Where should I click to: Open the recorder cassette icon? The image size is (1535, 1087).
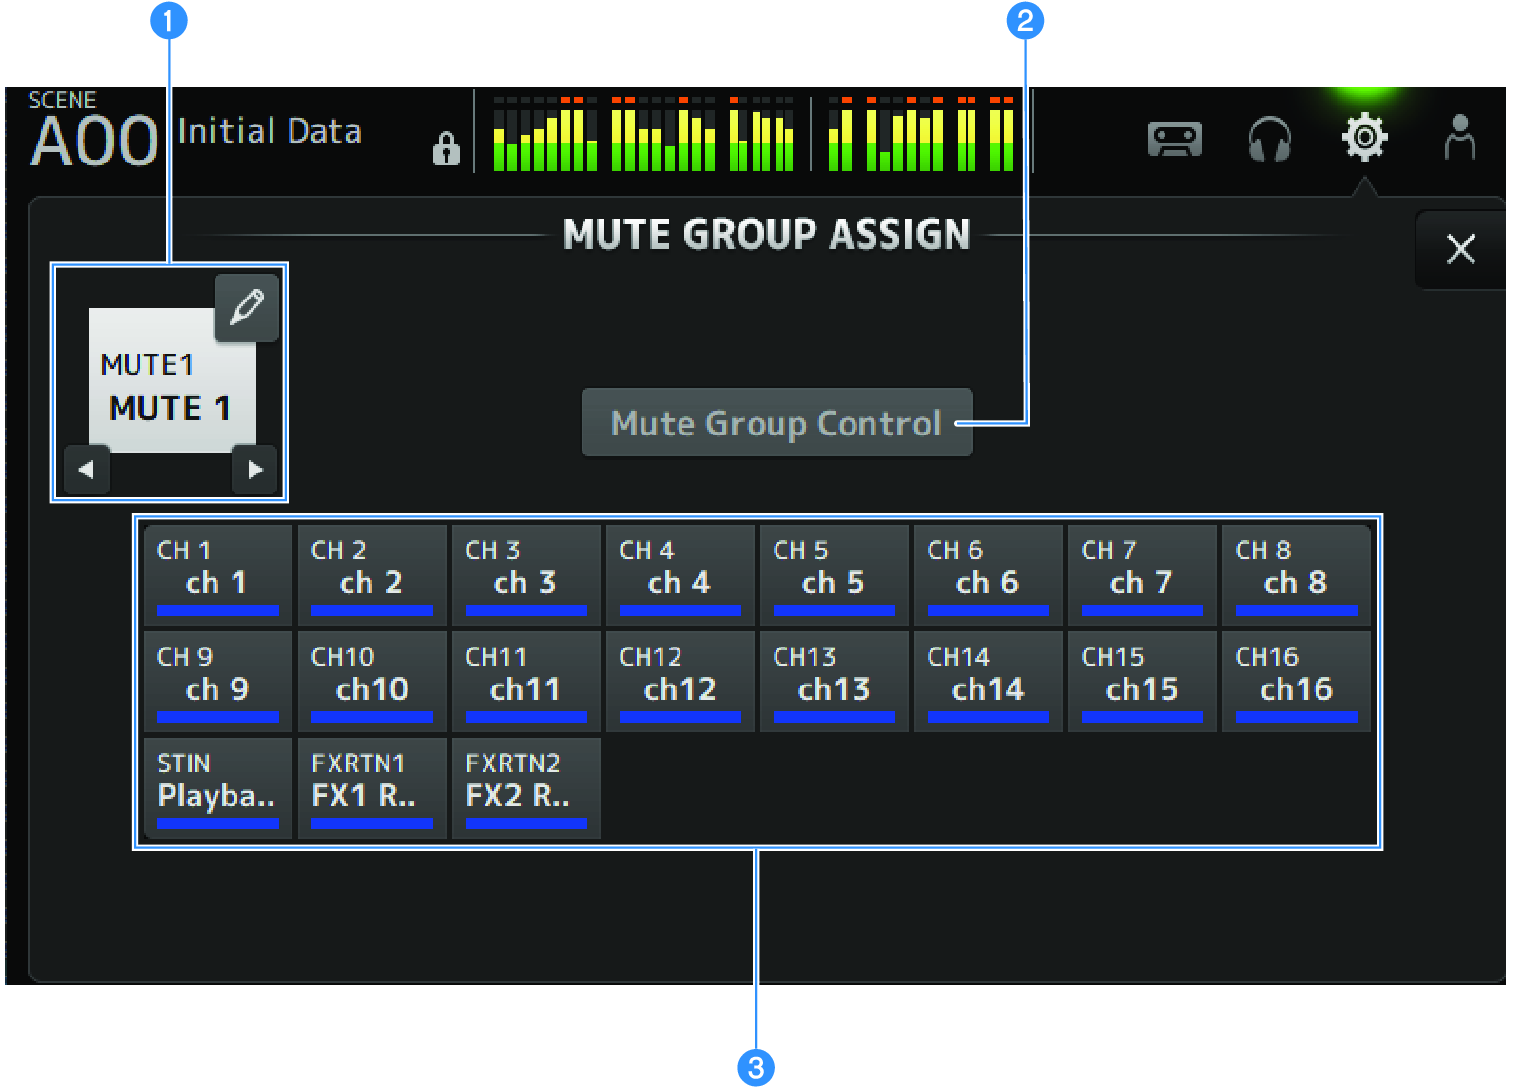coord(1174,140)
